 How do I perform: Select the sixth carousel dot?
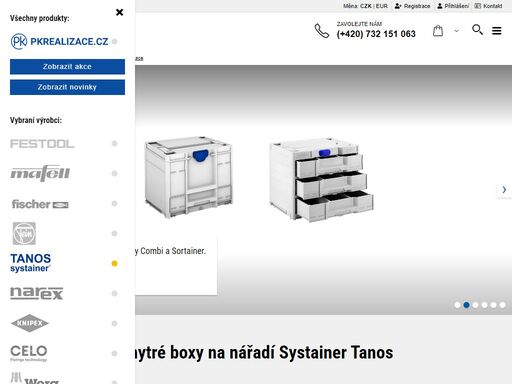(502, 305)
